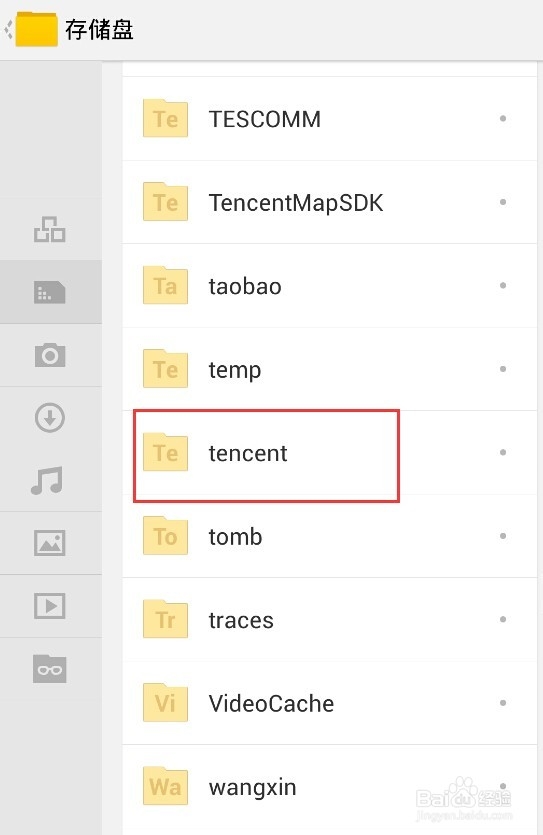Open the camera category in sidebar
Viewport: 543px width, 835px height.
coord(50,355)
